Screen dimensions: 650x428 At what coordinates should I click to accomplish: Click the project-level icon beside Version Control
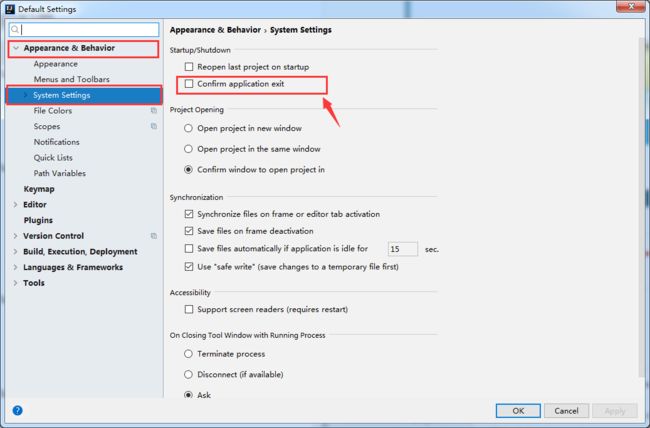pos(154,236)
